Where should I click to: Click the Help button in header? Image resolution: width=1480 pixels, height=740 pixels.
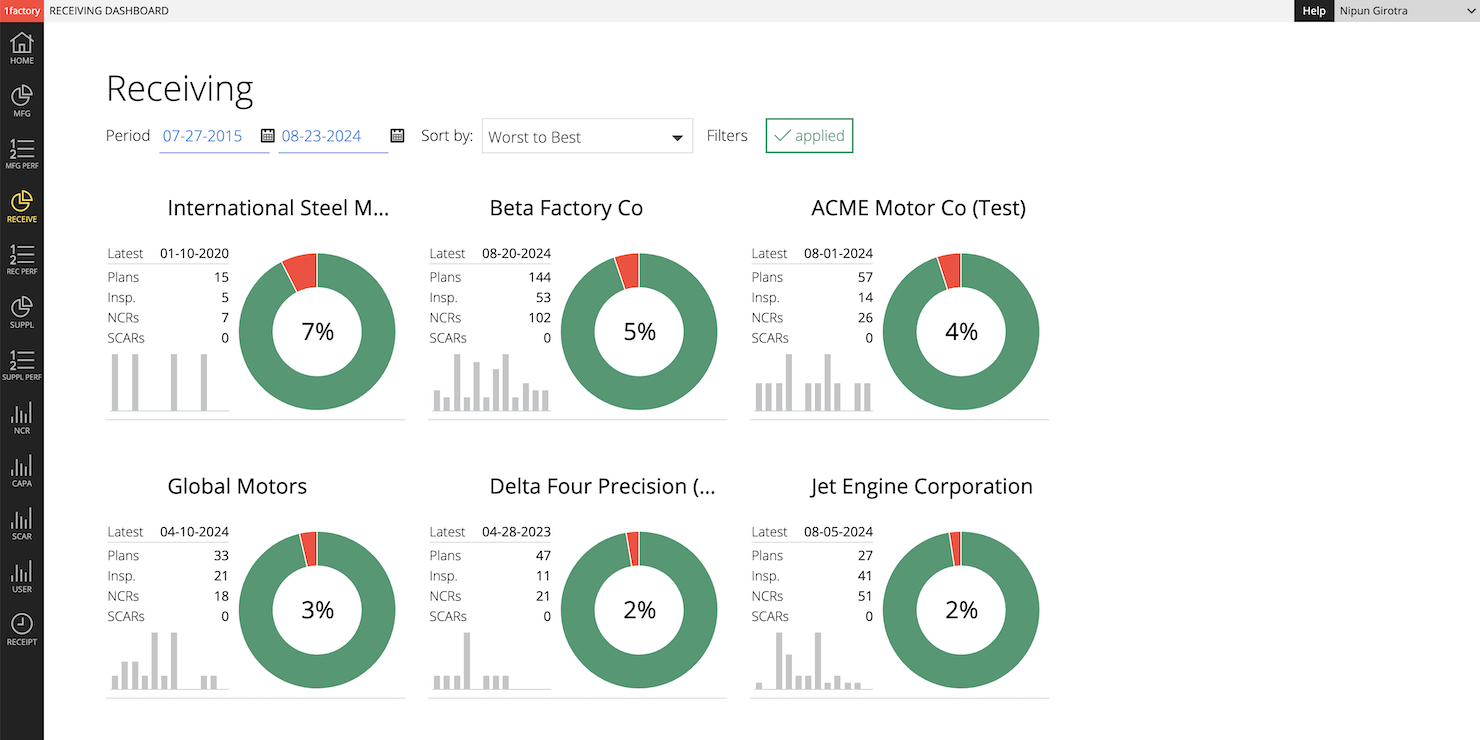tap(1313, 11)
